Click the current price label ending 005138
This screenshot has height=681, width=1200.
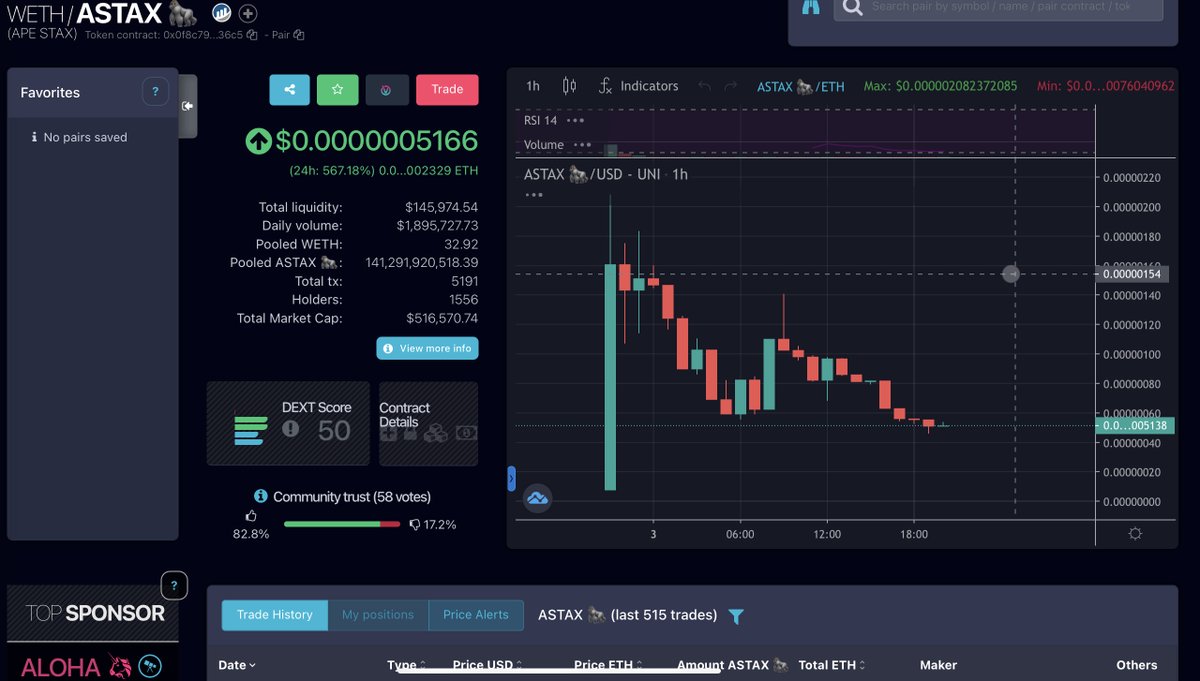[1135, 425]
